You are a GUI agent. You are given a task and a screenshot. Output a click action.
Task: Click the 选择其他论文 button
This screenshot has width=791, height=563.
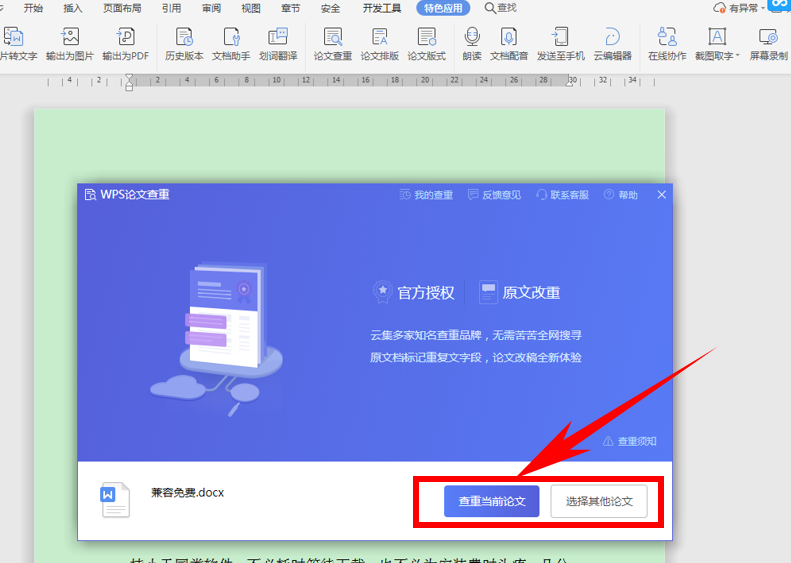[x=599, y=501]
